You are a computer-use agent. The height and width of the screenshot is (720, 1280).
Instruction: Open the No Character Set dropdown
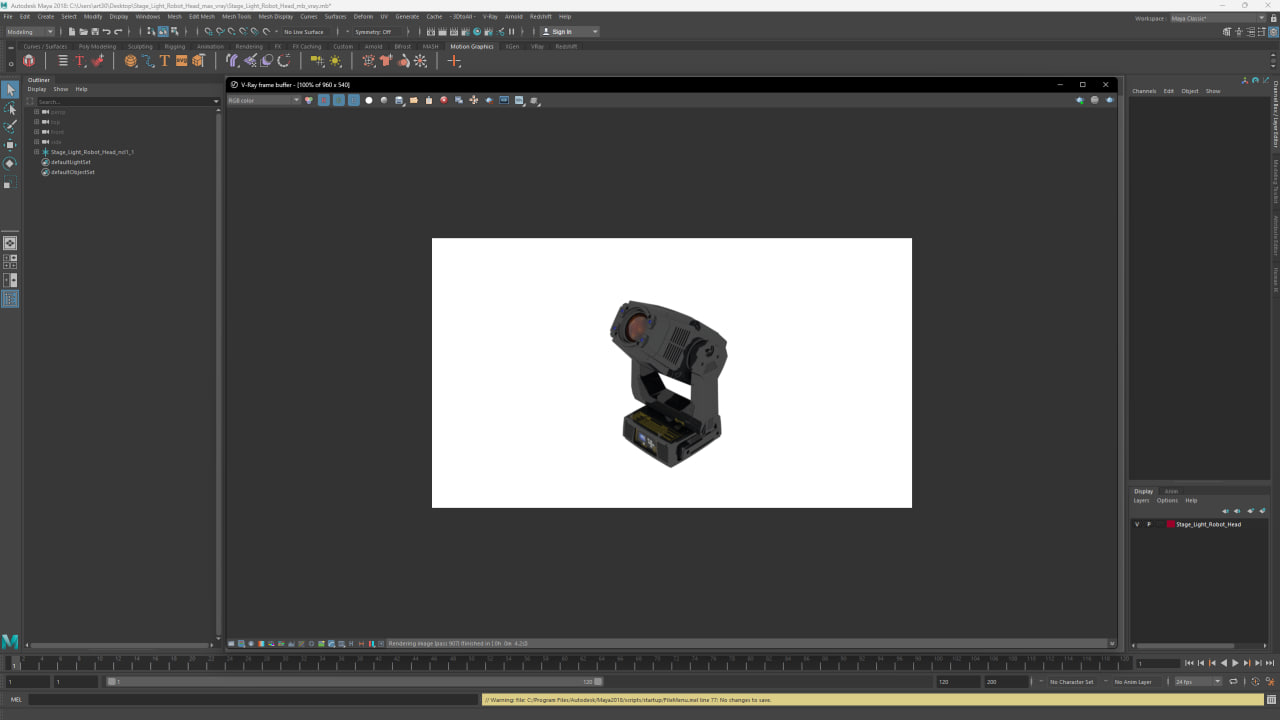point(1071,682)
